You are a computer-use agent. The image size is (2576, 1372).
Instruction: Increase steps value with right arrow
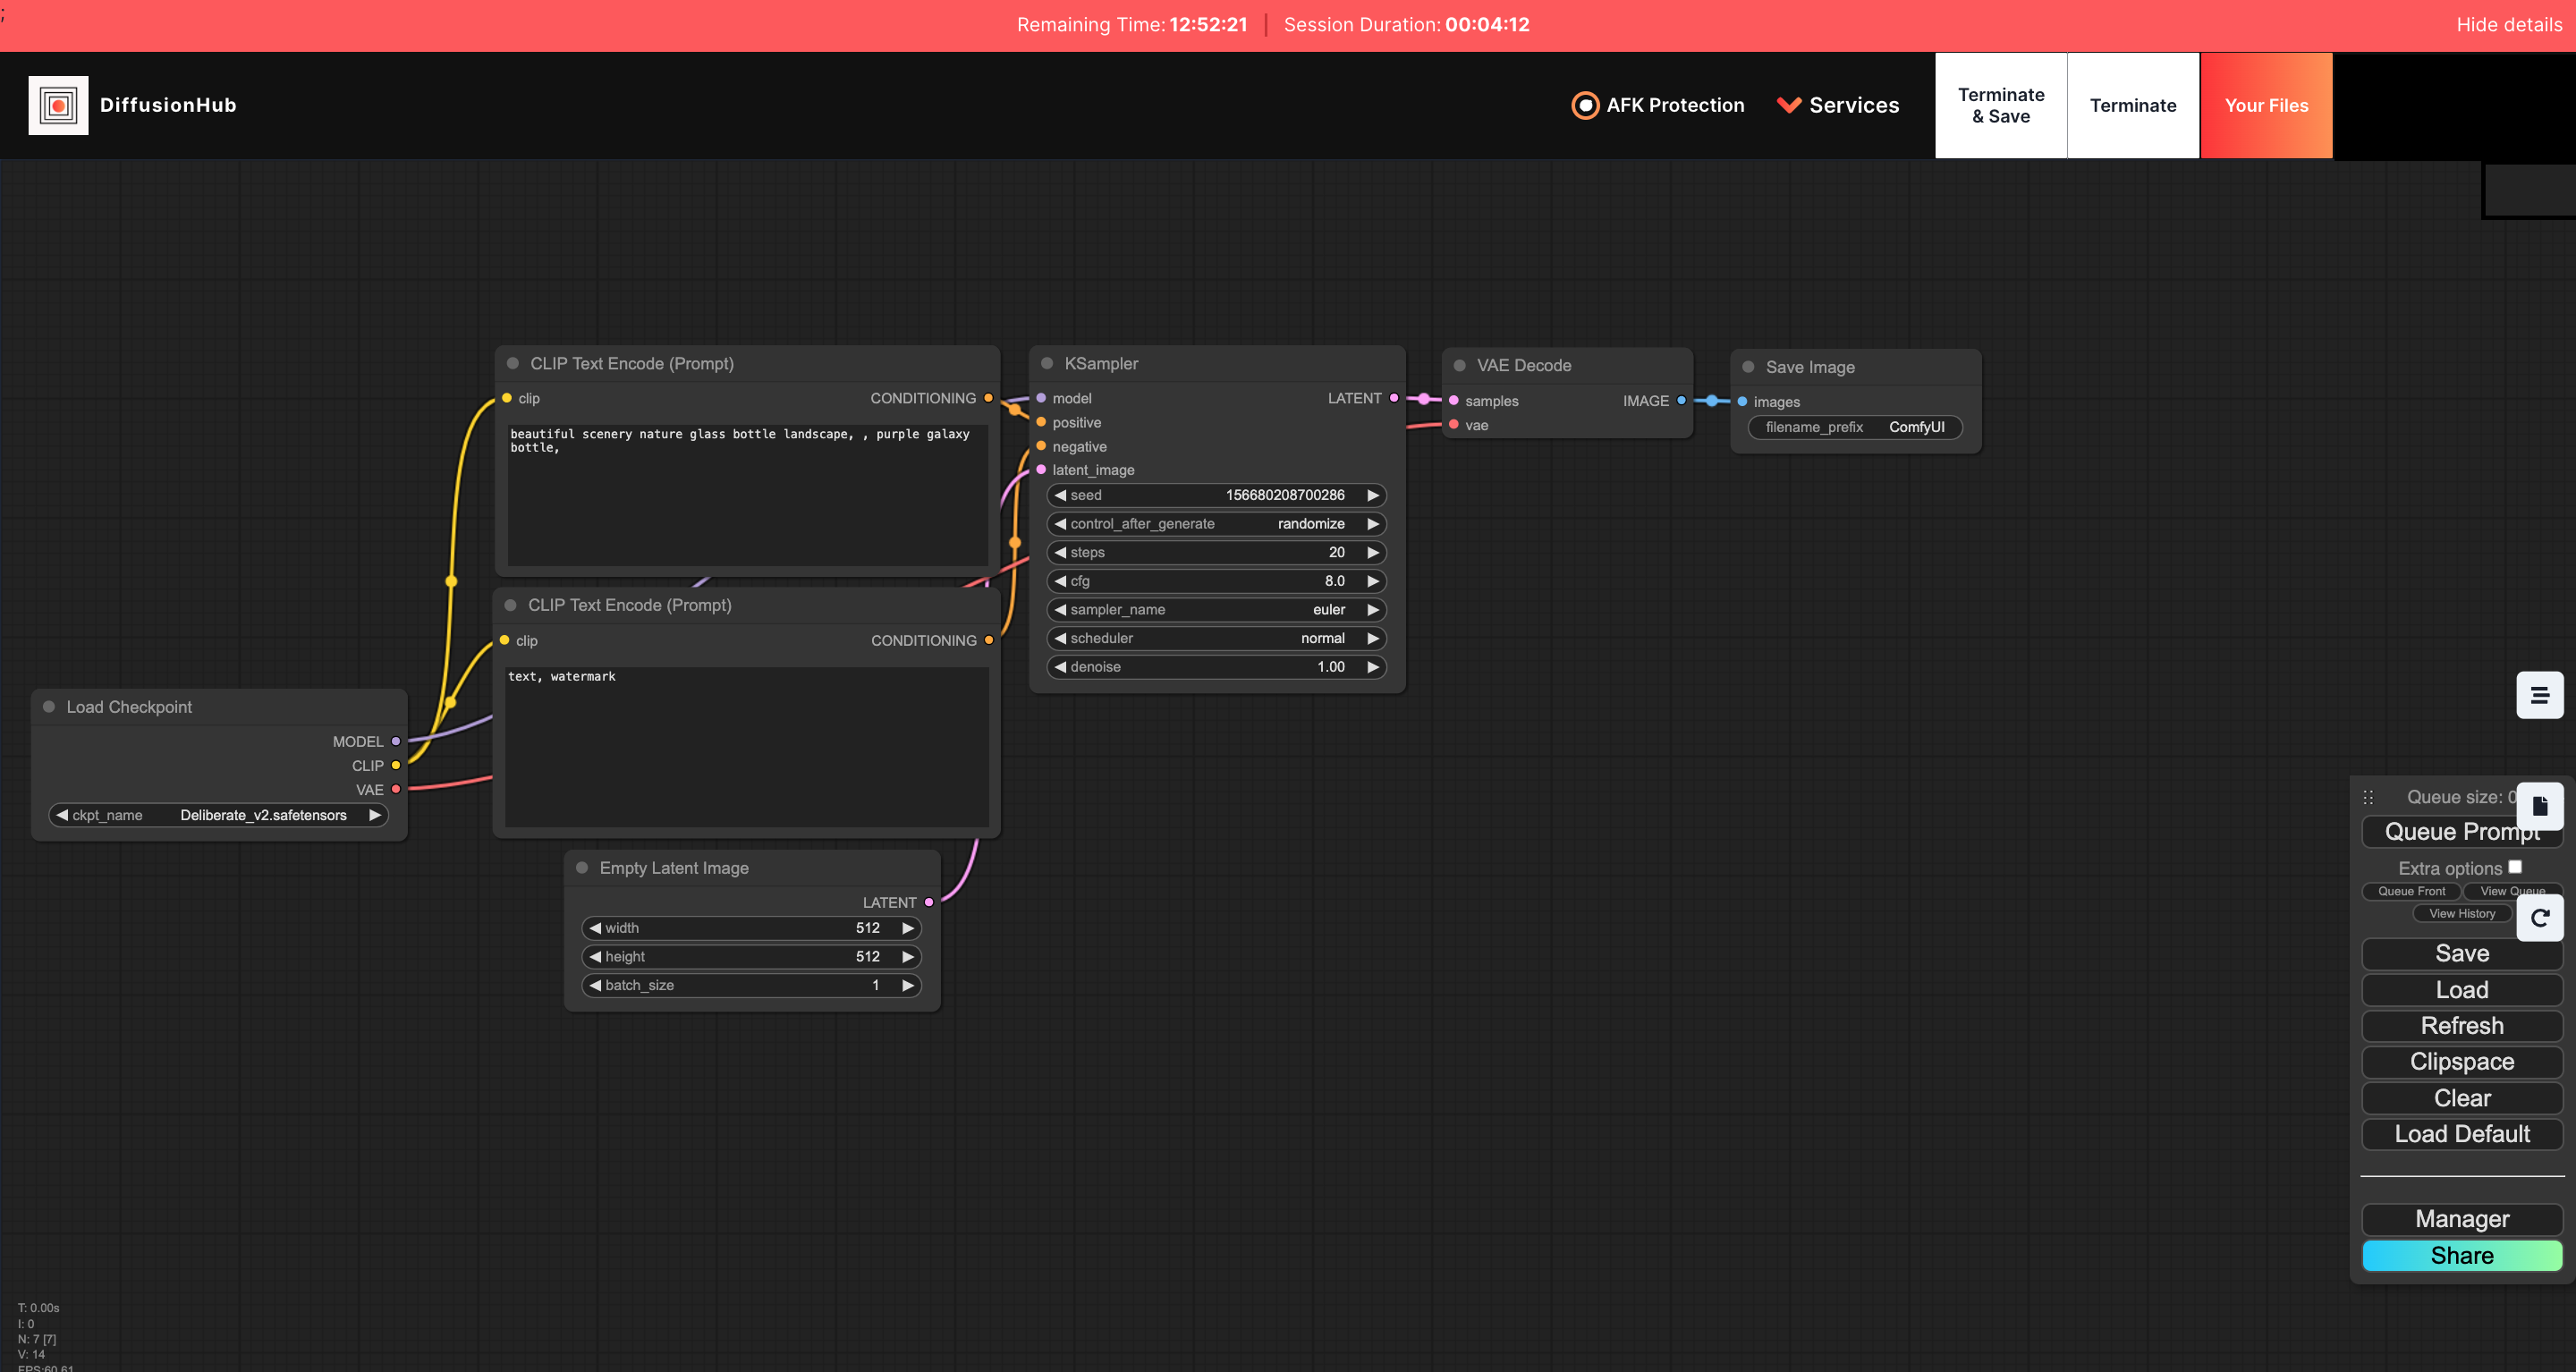click(x=1373, y=552)
